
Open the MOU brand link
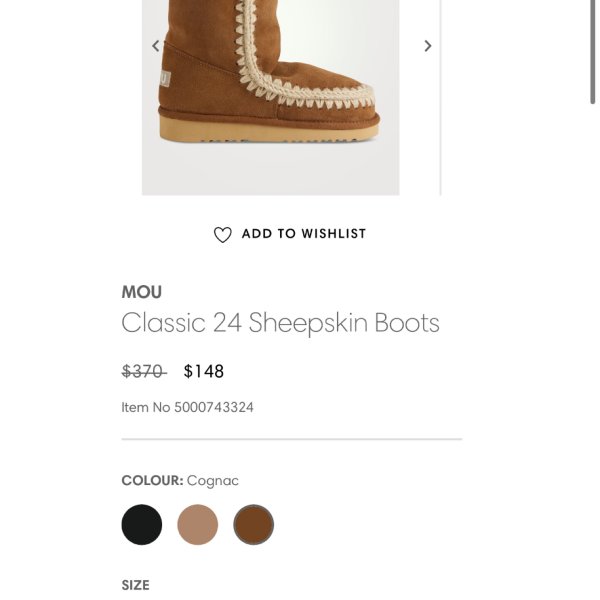(141, 292)
